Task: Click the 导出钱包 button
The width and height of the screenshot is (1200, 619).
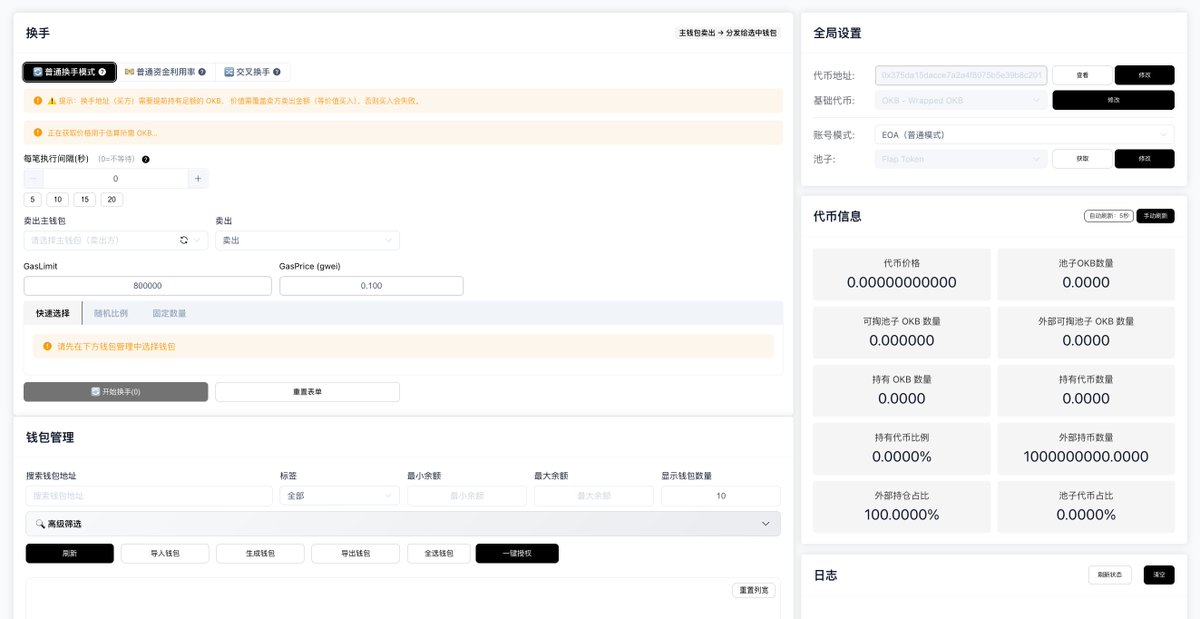Action: pos(356,553)
